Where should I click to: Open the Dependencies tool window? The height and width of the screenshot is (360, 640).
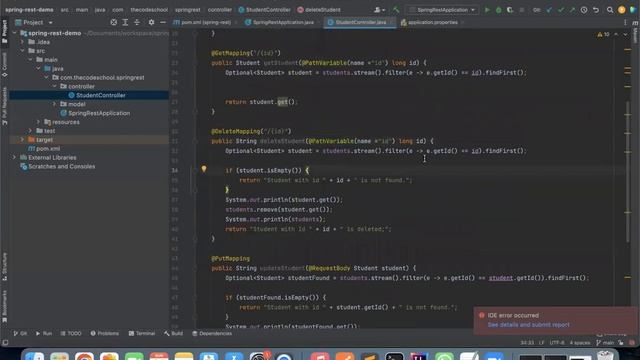click(x=212, y=333)
